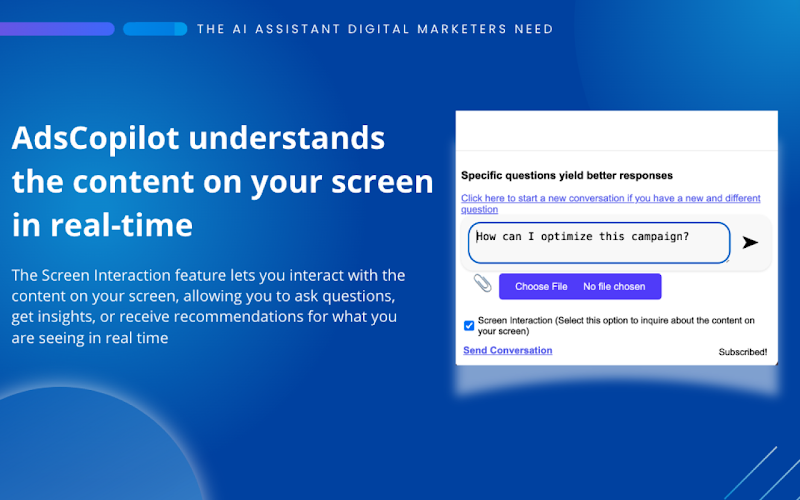Start a new conversation via the link
Screen dimensions: 800x500
click(x=611, y=204)
